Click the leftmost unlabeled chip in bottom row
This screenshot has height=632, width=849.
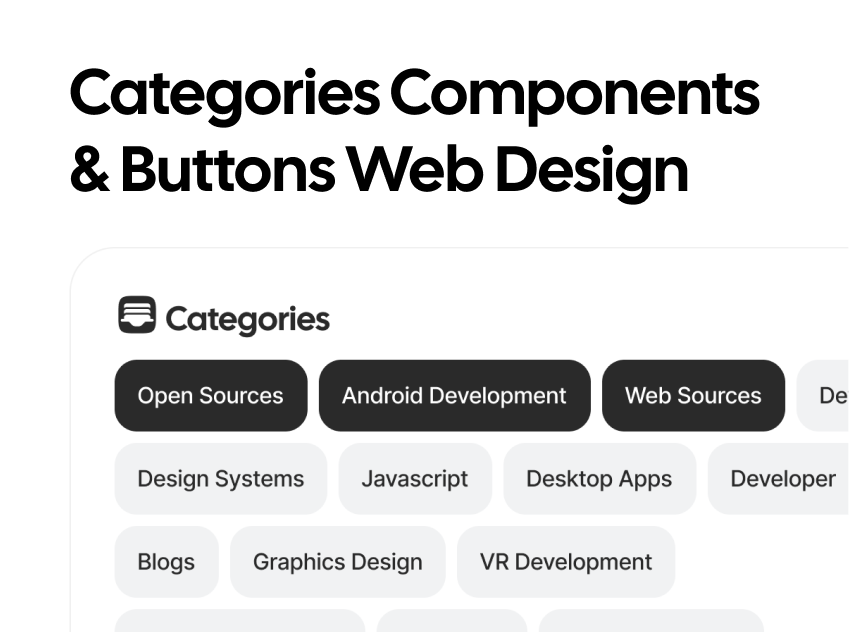(x=240, y=625)
